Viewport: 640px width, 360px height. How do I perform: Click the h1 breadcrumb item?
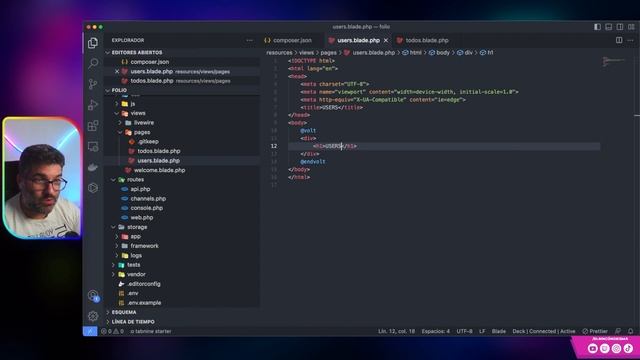pyautogui.click(x=490, y=53)
